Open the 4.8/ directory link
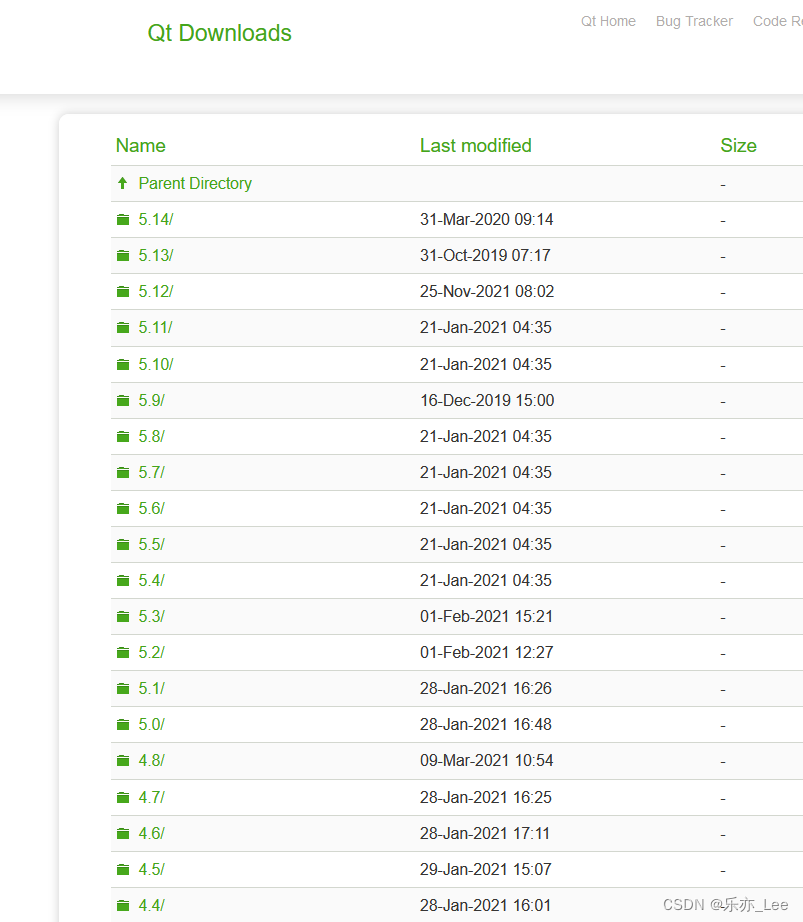 pyautogui.click(x=152, y=760)
